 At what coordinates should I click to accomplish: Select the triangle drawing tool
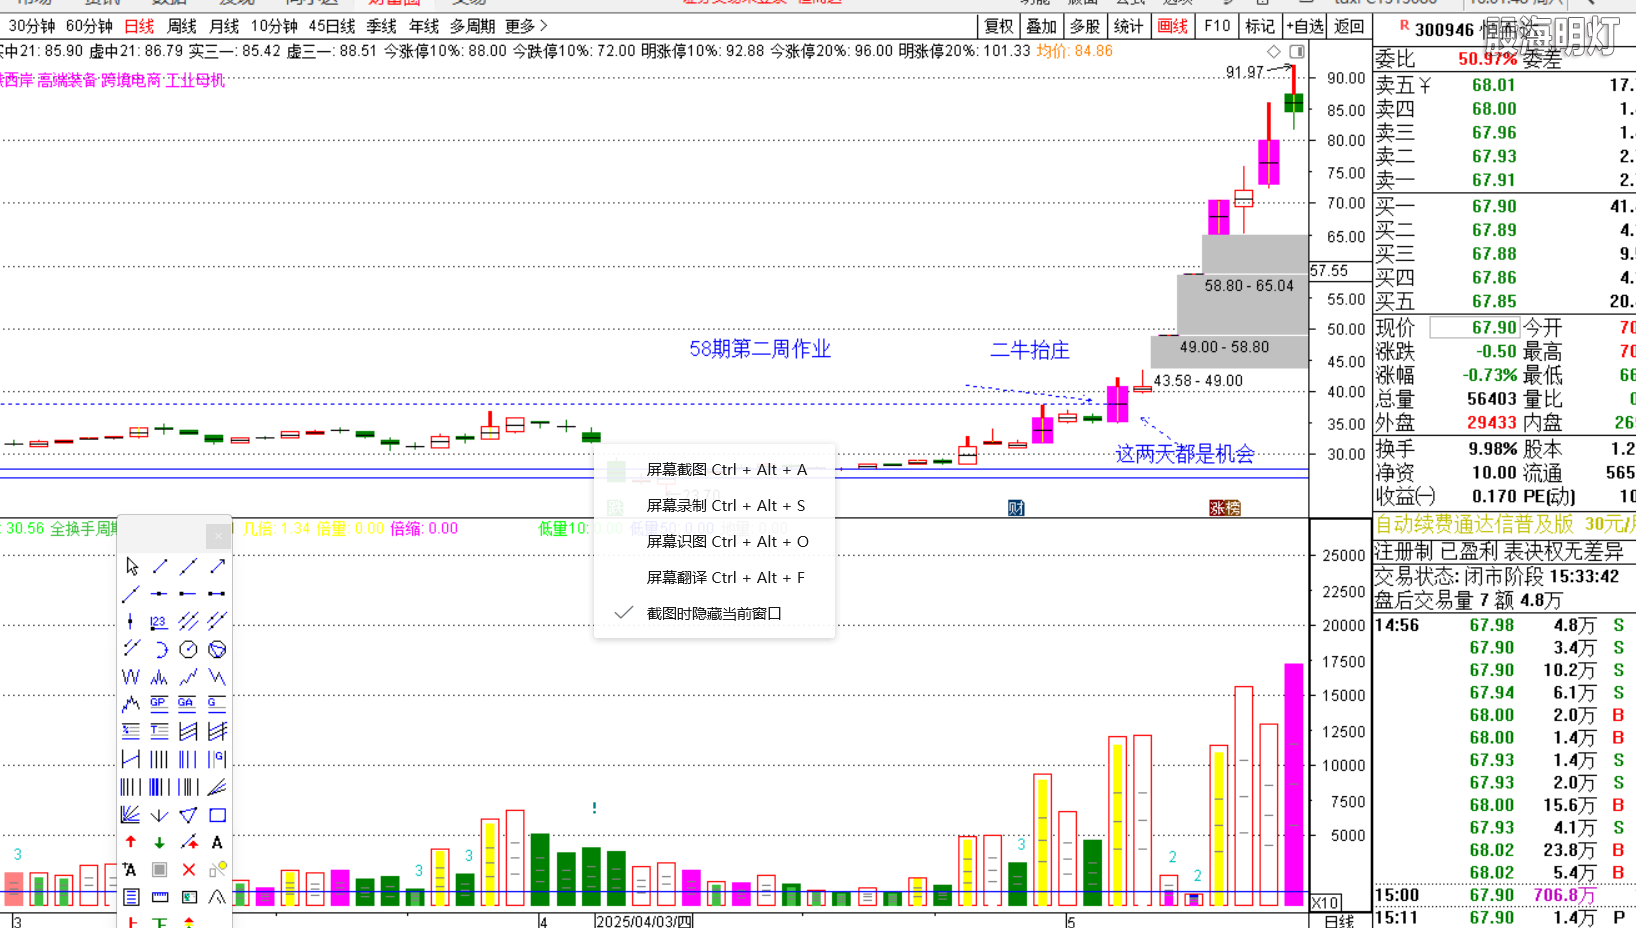coord(188,815)
